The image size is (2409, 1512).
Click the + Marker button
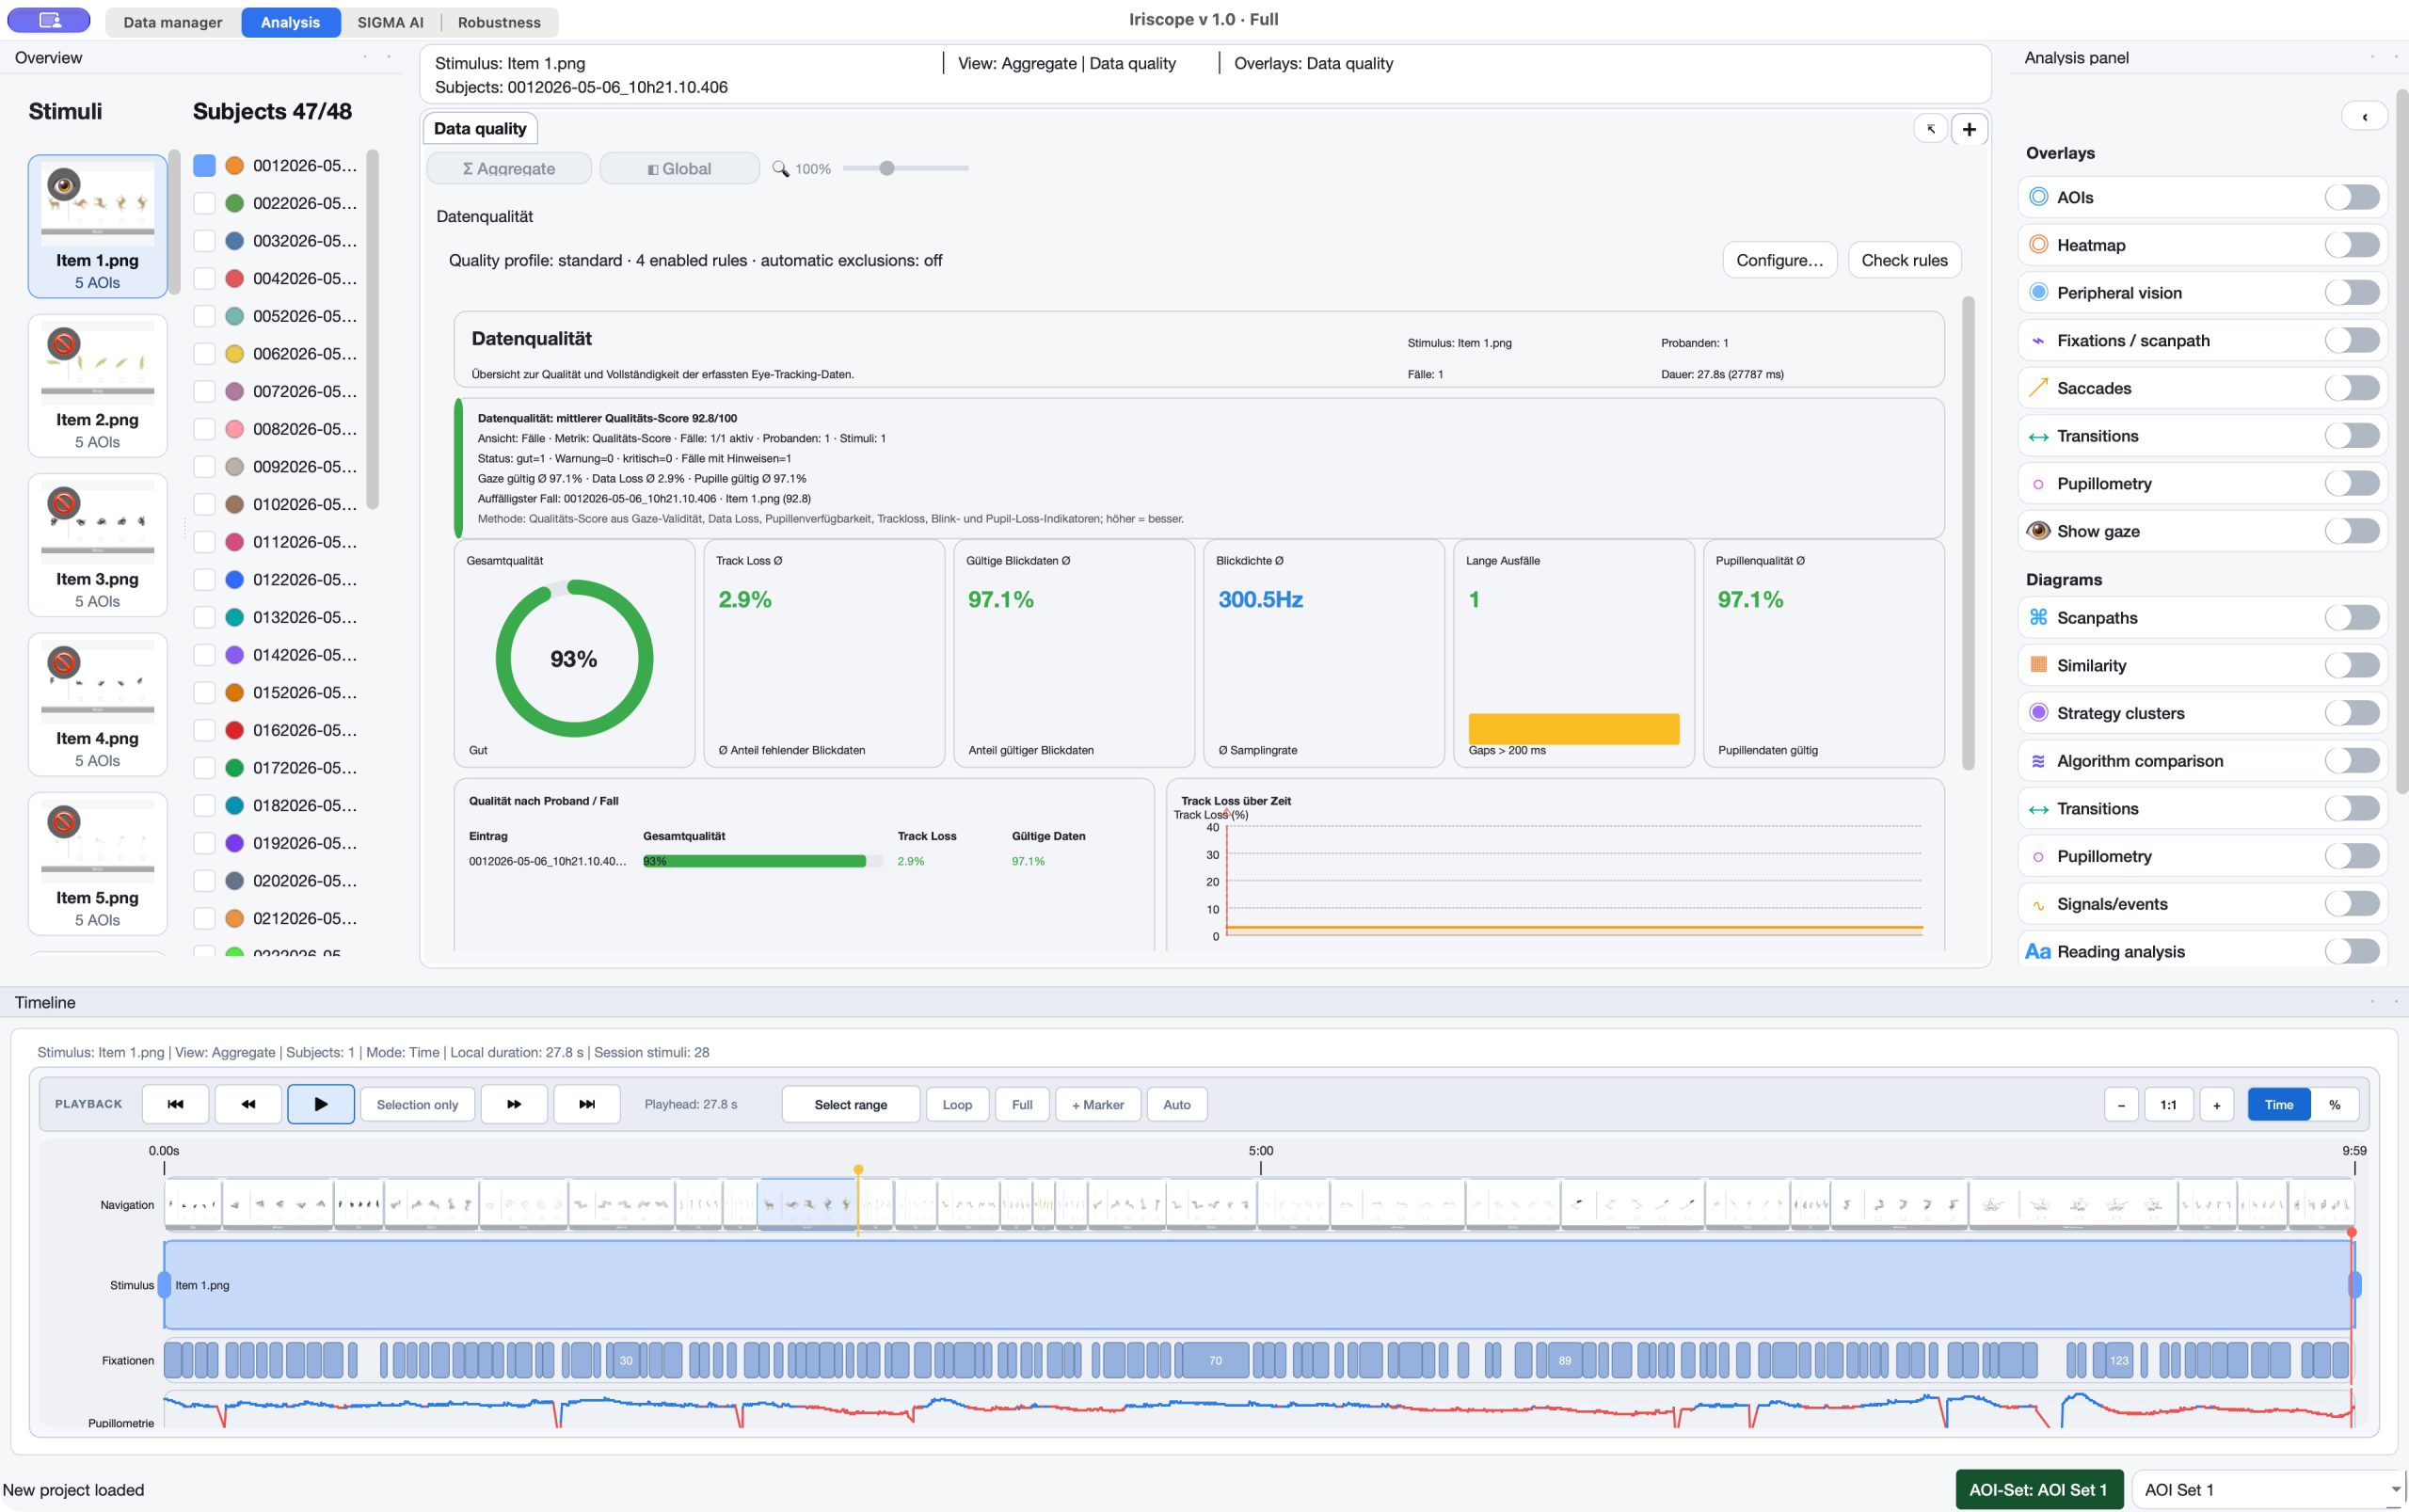tap(1098, 1104)
